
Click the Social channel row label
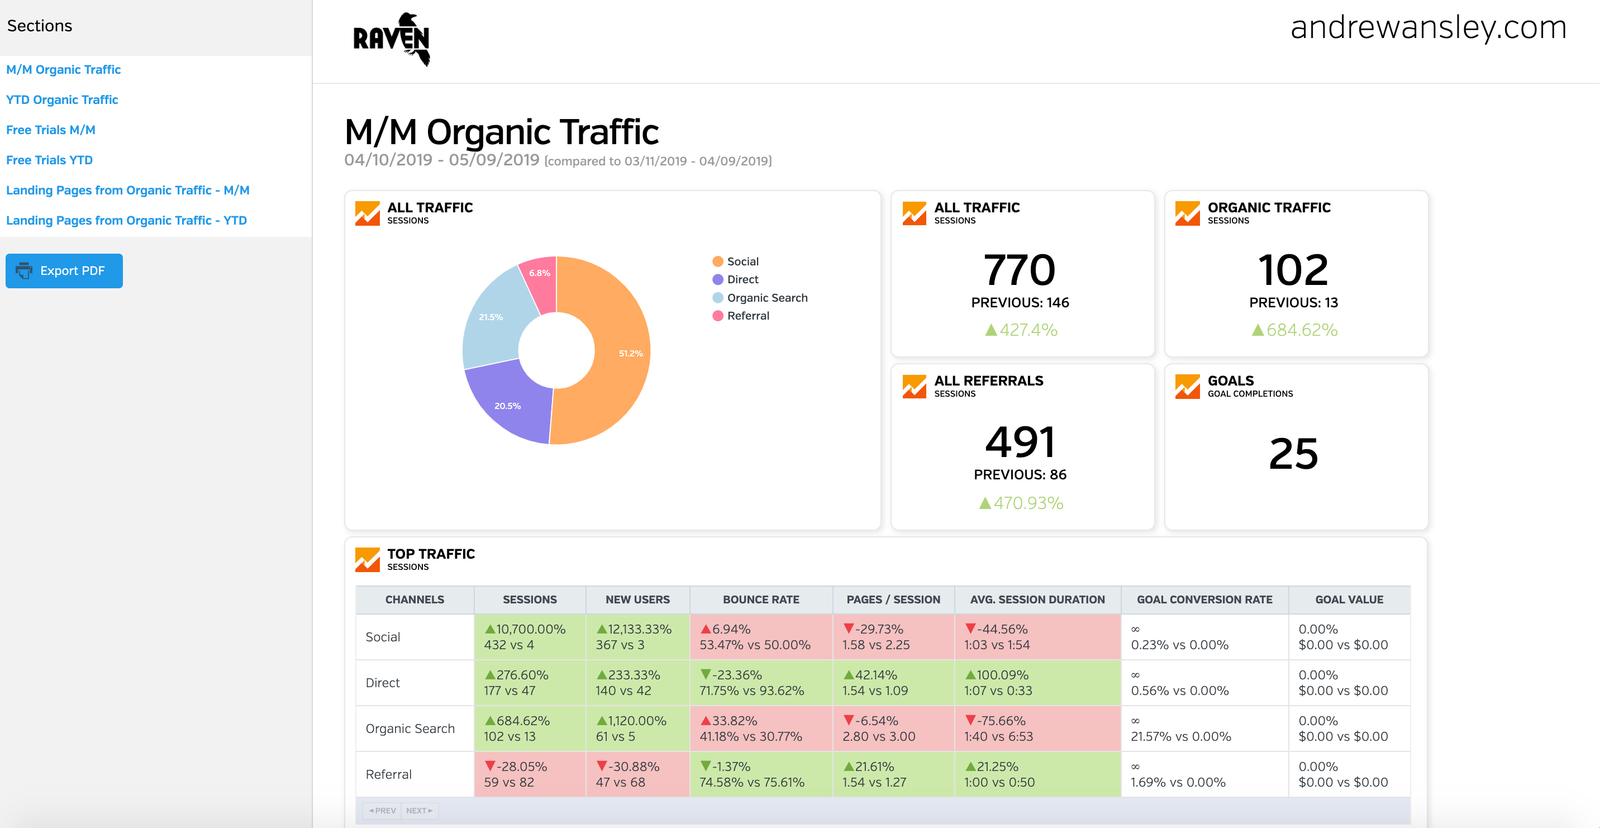[383, 637]
